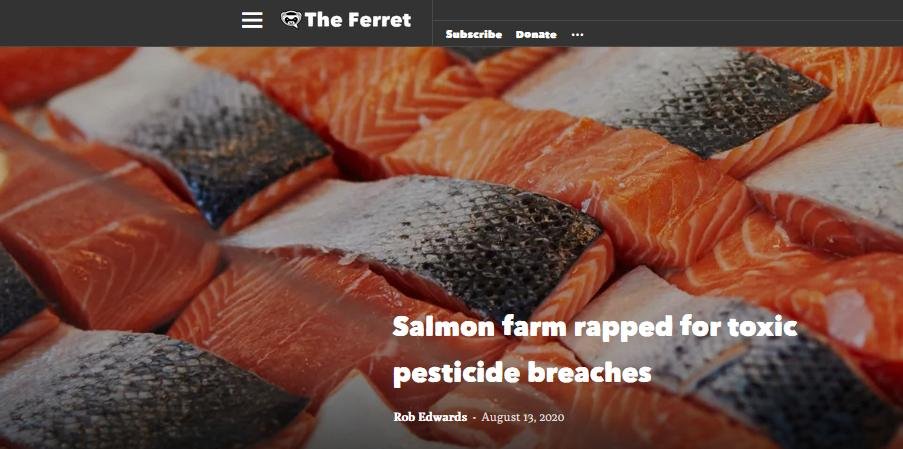Click "The Ferret" wordmark text
Screen dimensions: 903x449
coord(358,20)
